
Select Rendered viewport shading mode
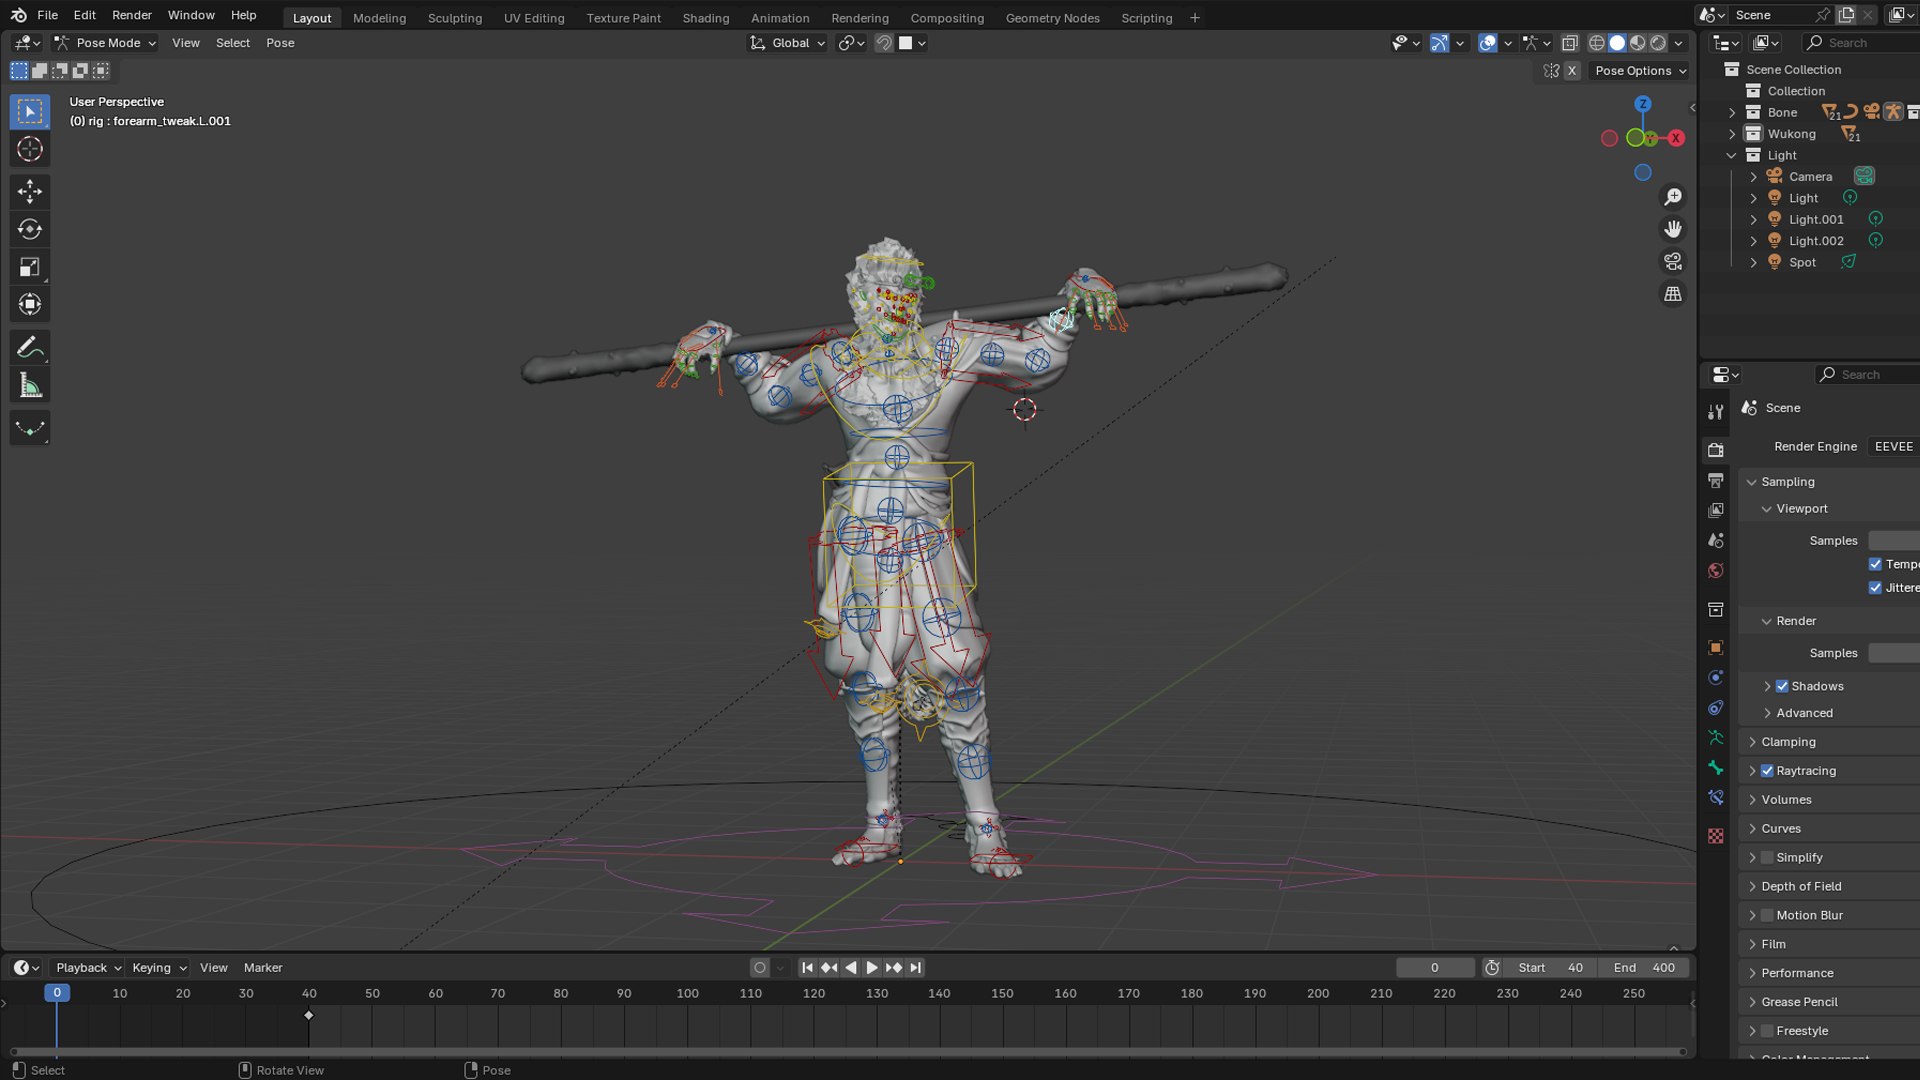pyautogui.click(x=1659, y=43)
